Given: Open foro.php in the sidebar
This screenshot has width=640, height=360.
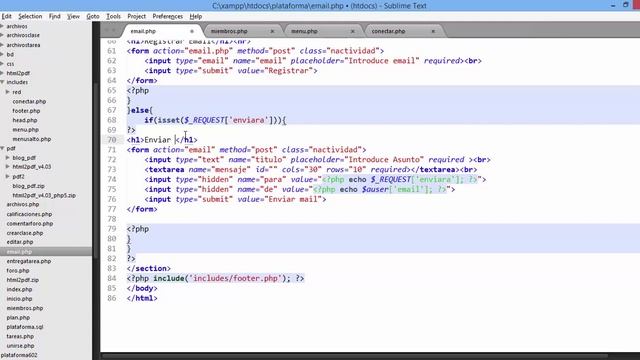Looking at the screenshot, I should point(18,270).
